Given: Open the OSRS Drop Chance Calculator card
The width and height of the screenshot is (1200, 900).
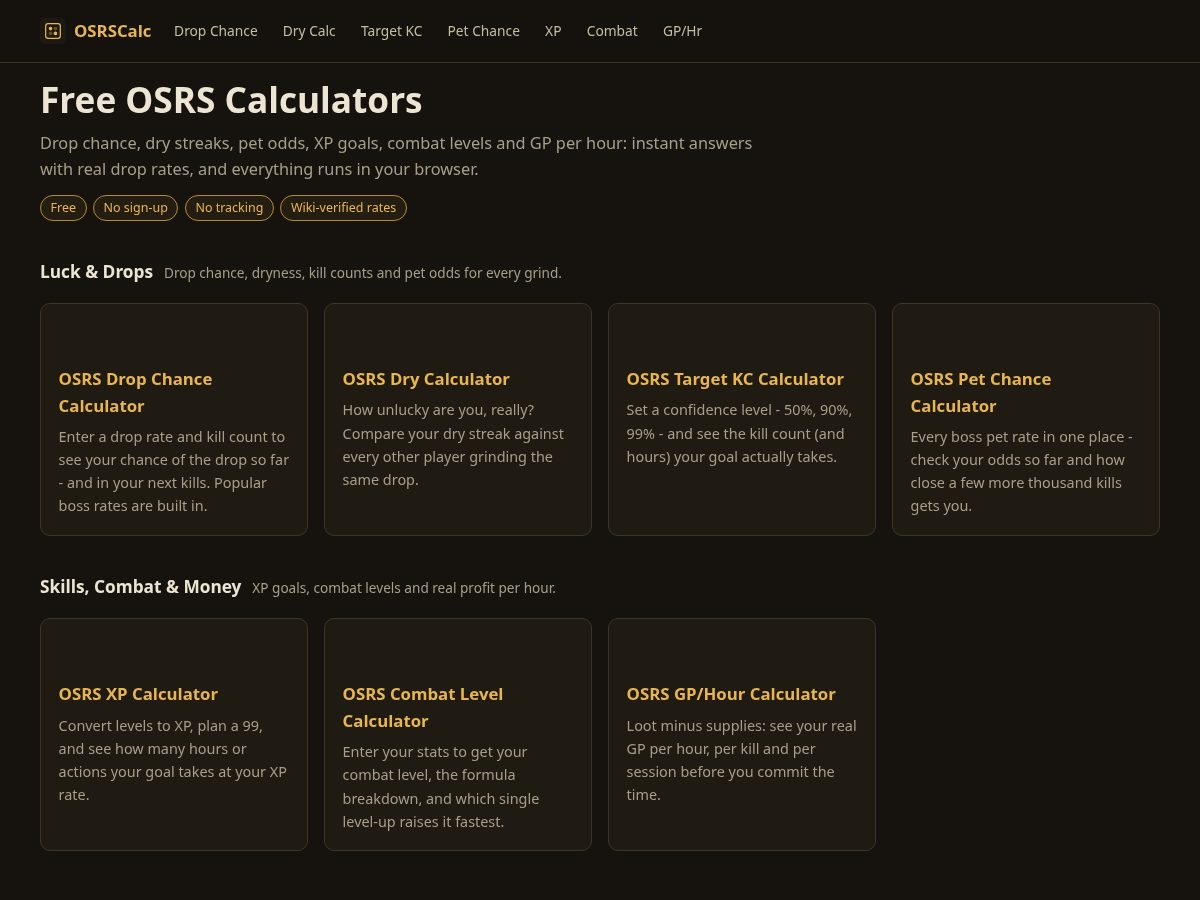Looking at the screenshot, I should (x=174, y=420).
